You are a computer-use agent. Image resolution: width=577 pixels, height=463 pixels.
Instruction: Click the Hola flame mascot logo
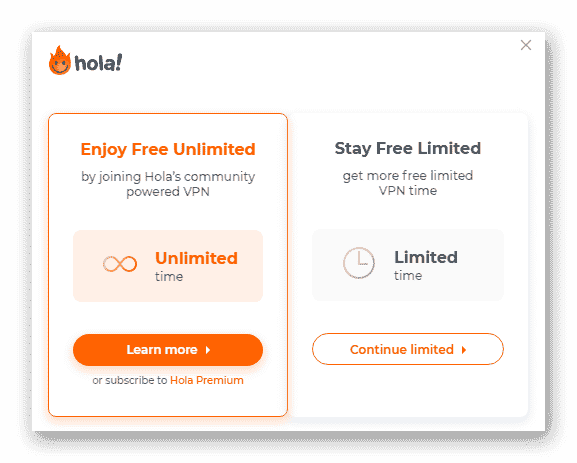(x=60, y=60)
